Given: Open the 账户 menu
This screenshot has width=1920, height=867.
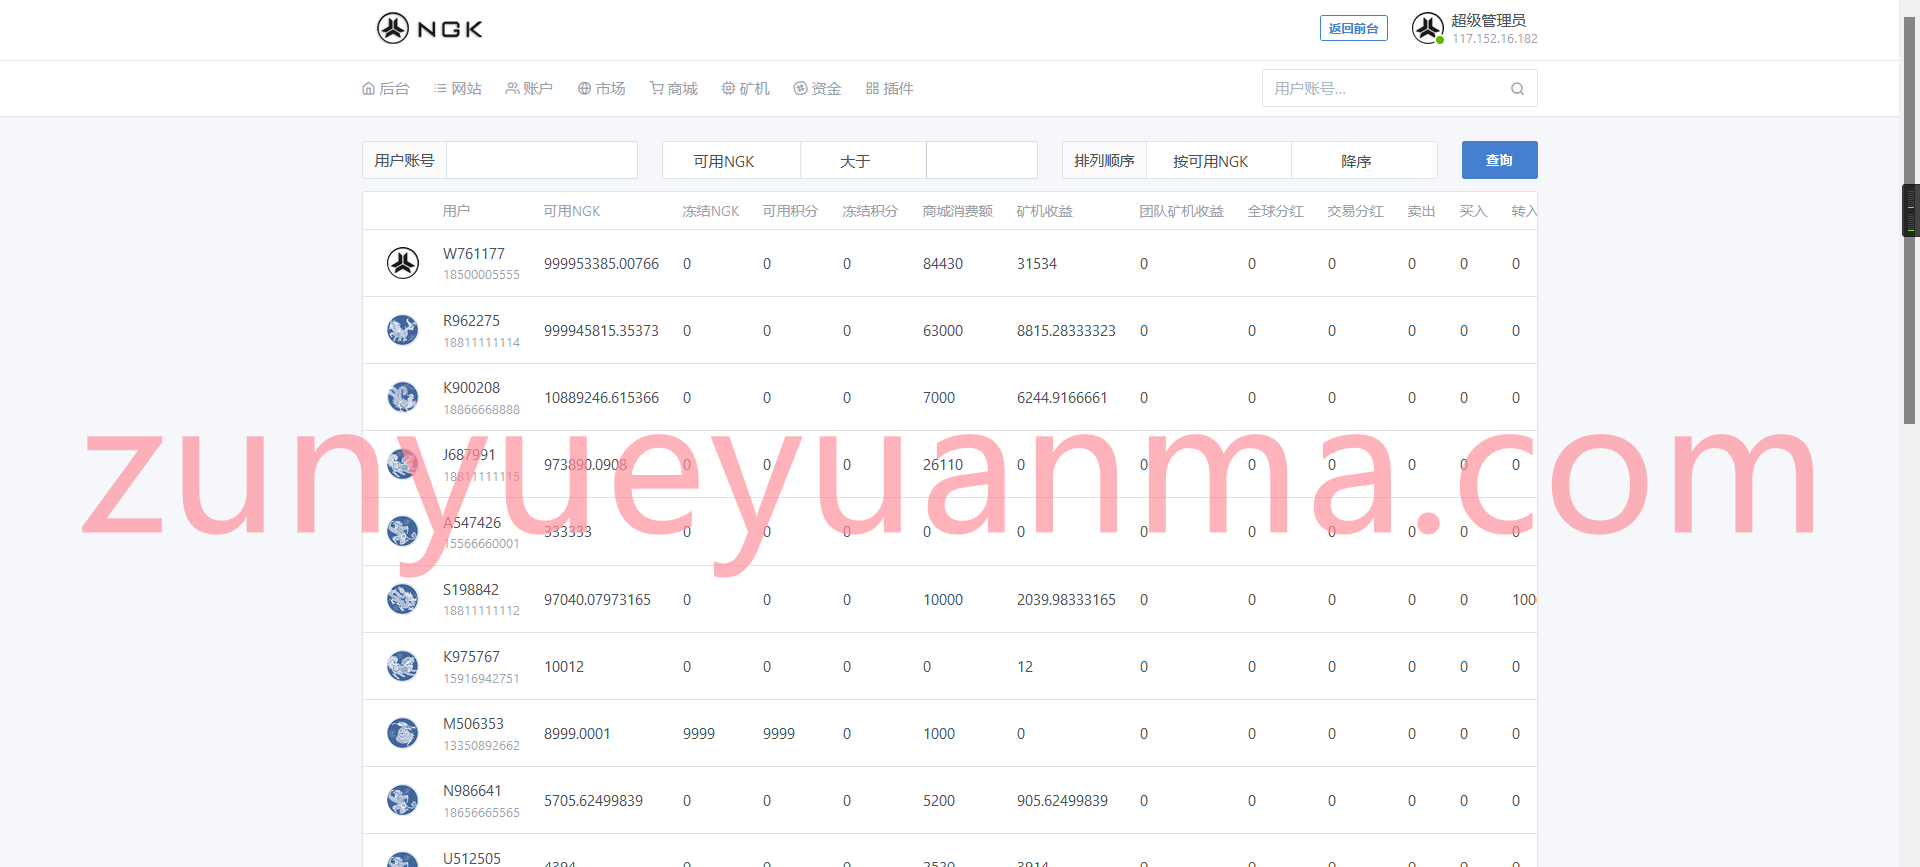Looking at the screenshot, I should pos(529,88).
